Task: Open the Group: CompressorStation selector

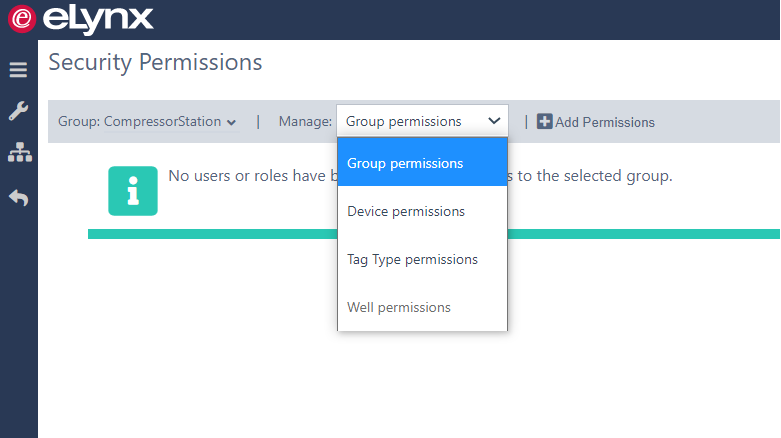Action: tap(147, 122)
